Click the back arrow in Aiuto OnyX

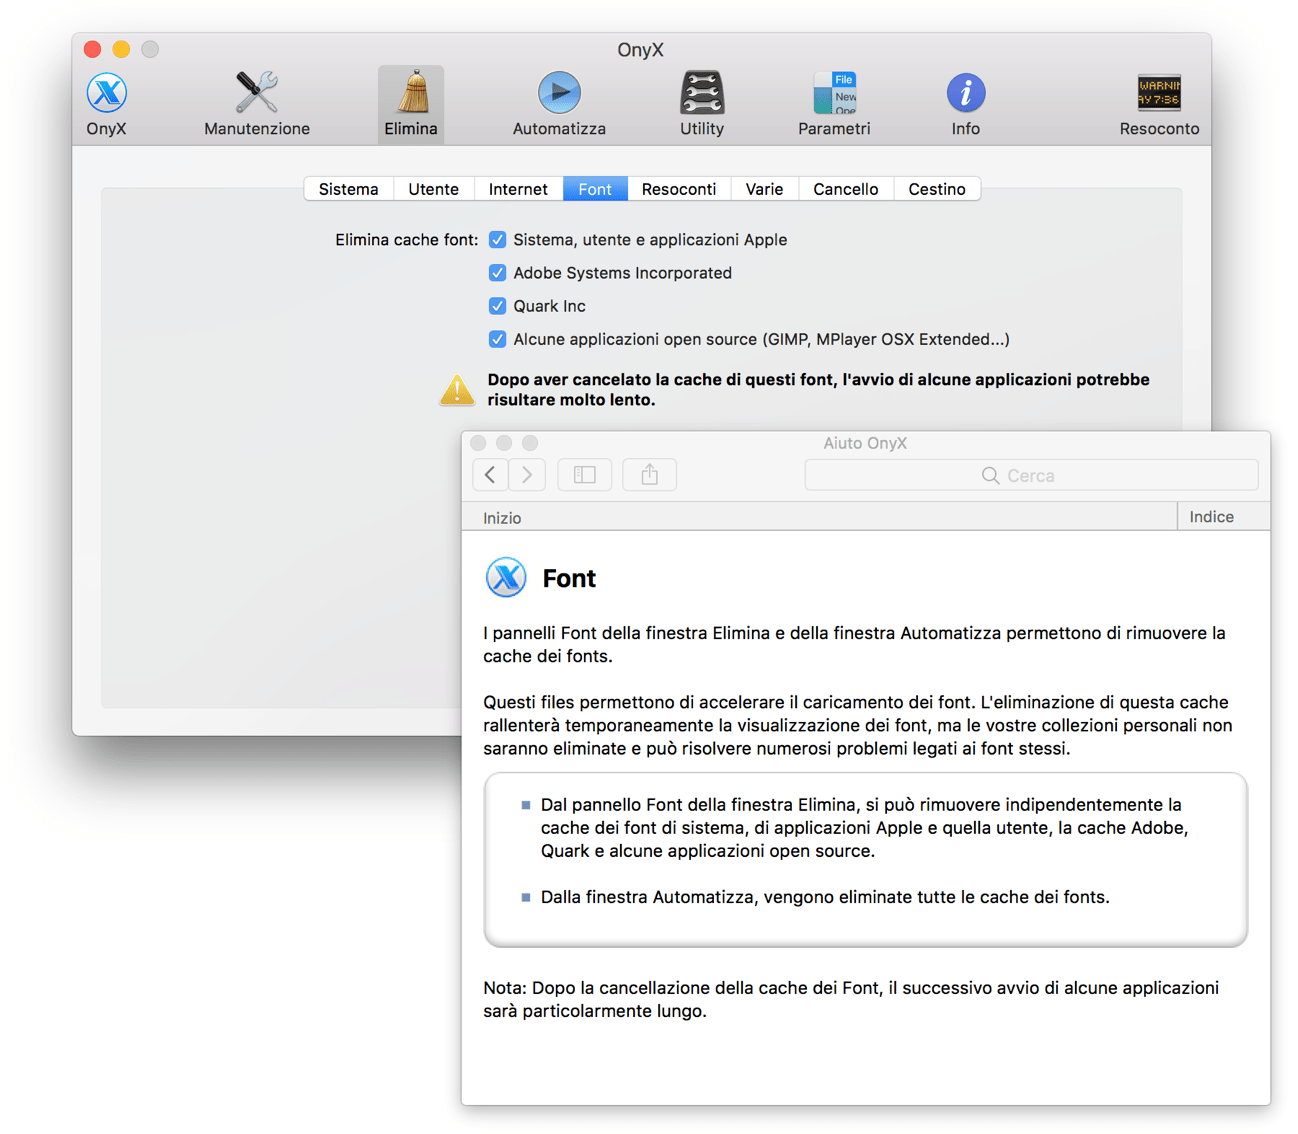490,474
